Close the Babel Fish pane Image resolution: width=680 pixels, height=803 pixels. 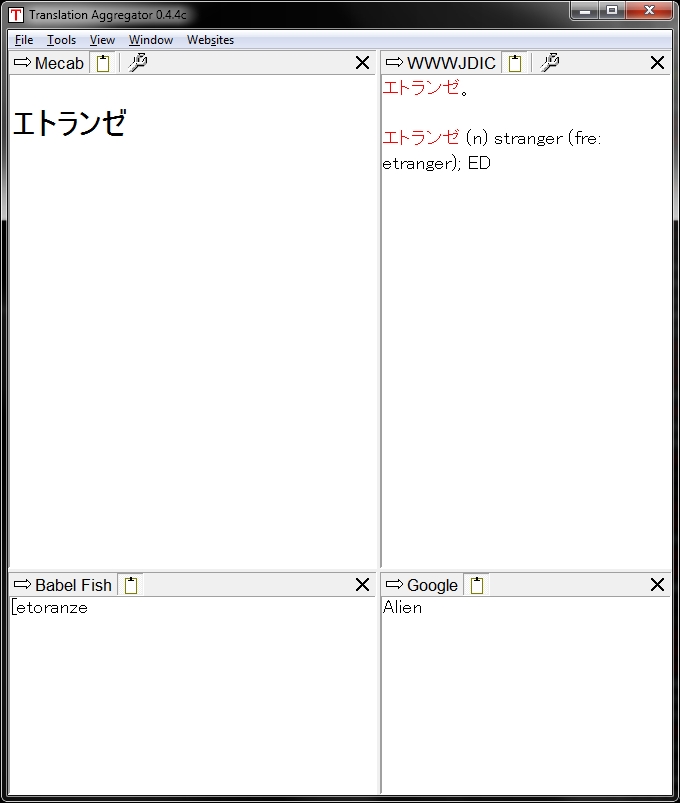(x=362, y=585)
